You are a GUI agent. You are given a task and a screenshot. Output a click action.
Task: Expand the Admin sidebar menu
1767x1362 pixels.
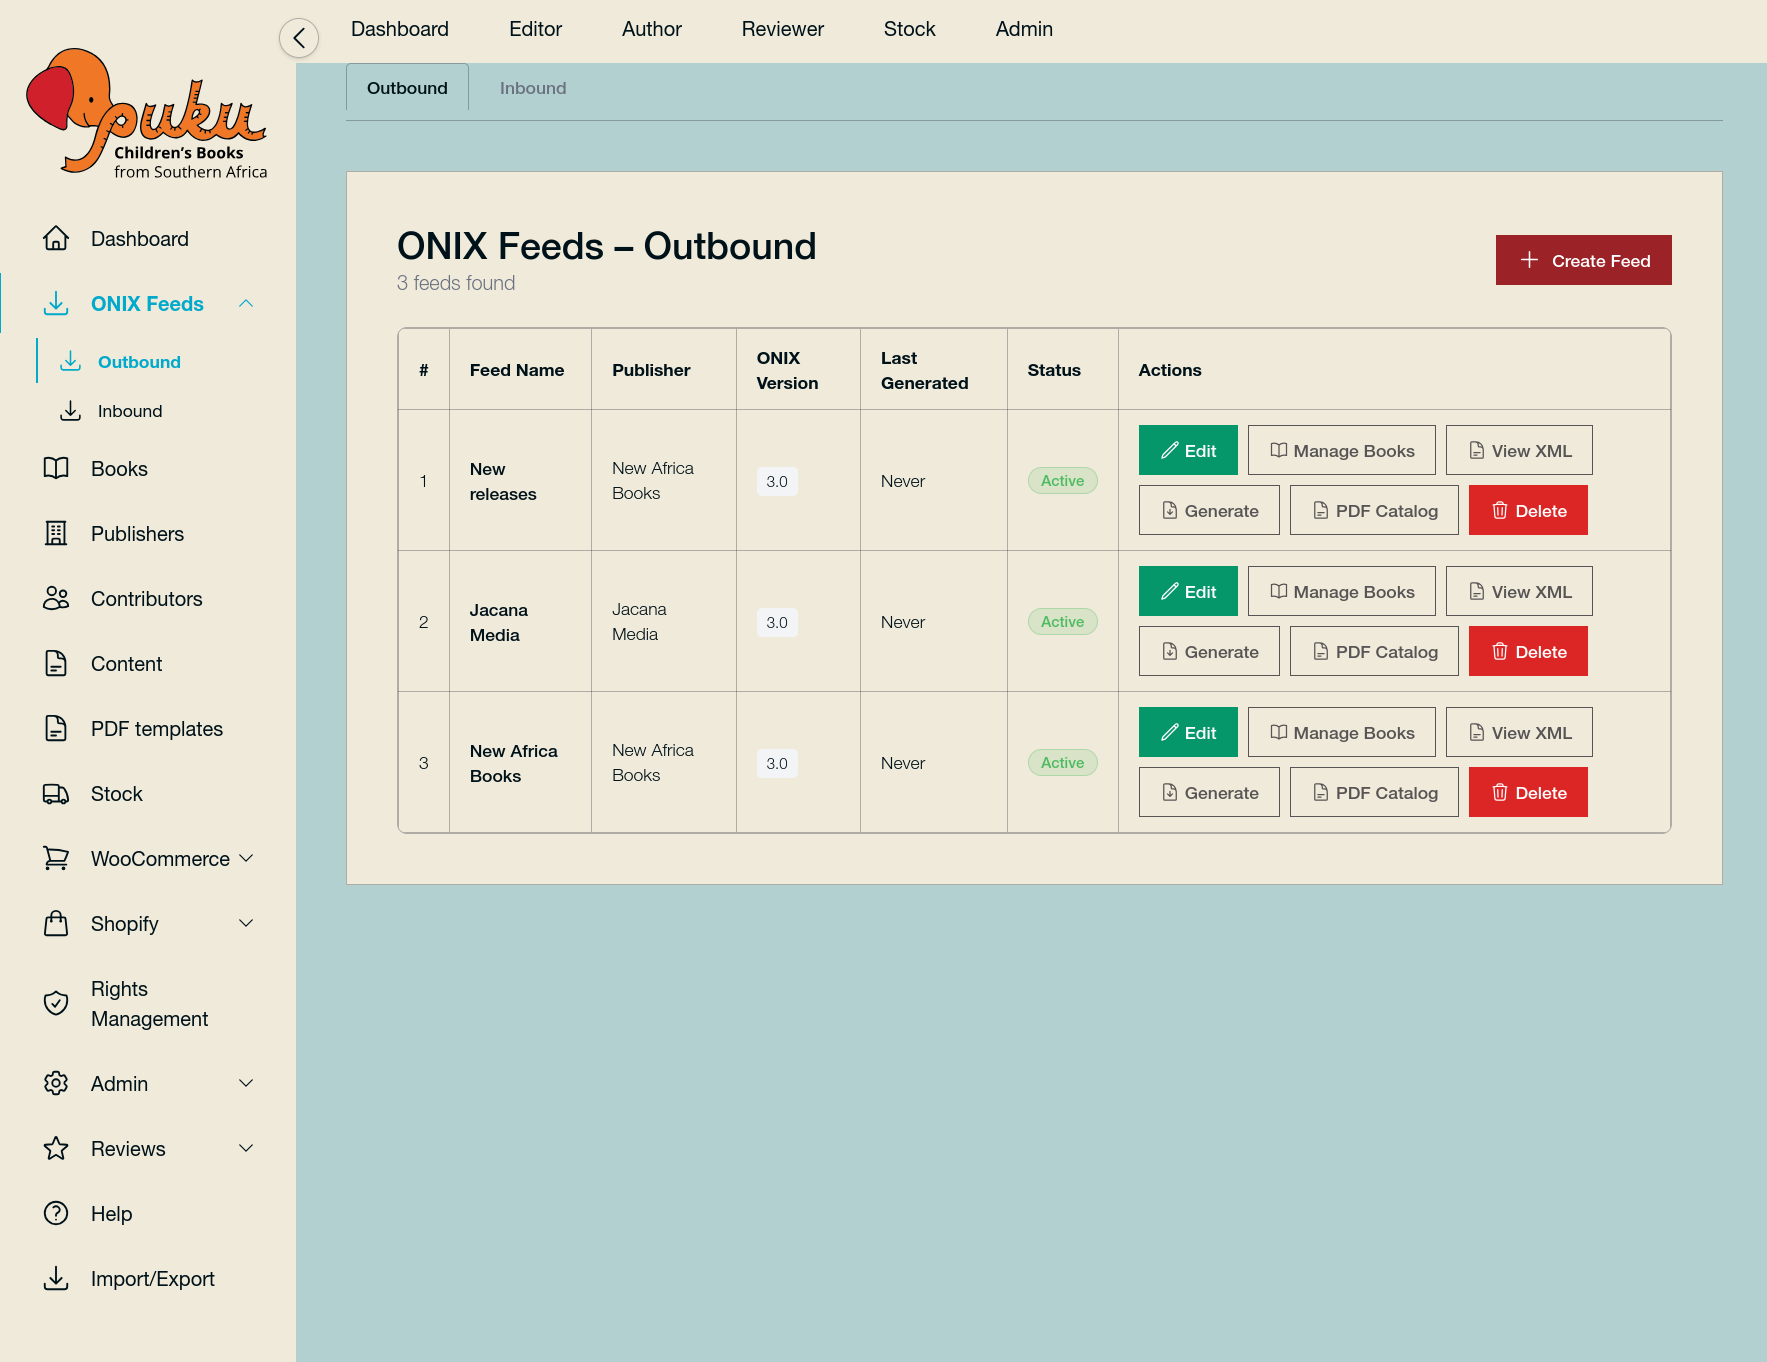pos(246,1084)
